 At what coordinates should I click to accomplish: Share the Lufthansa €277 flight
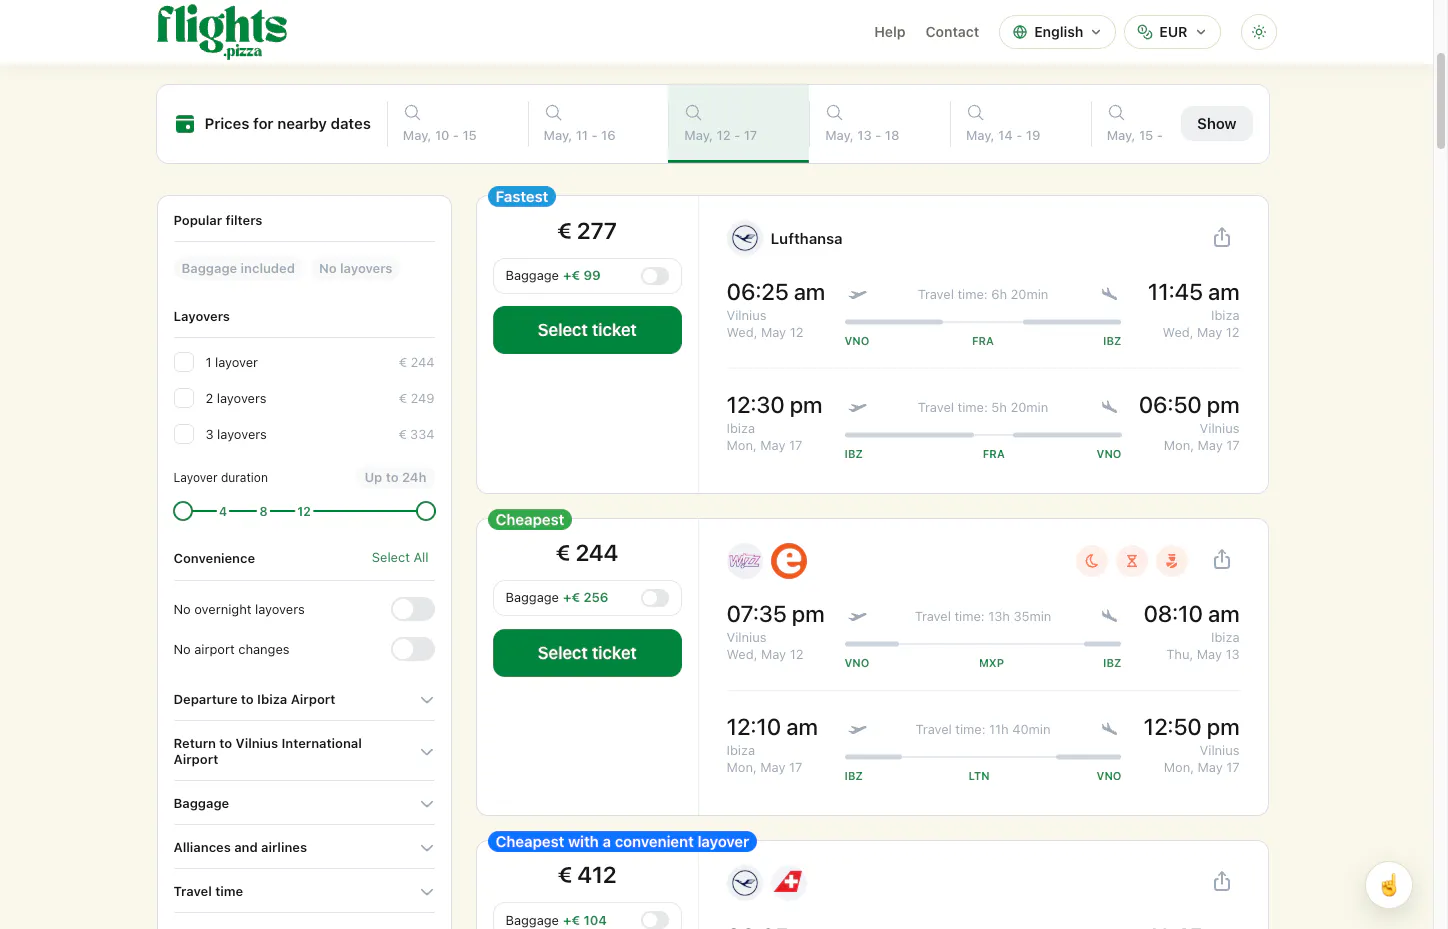[1222, 238]
